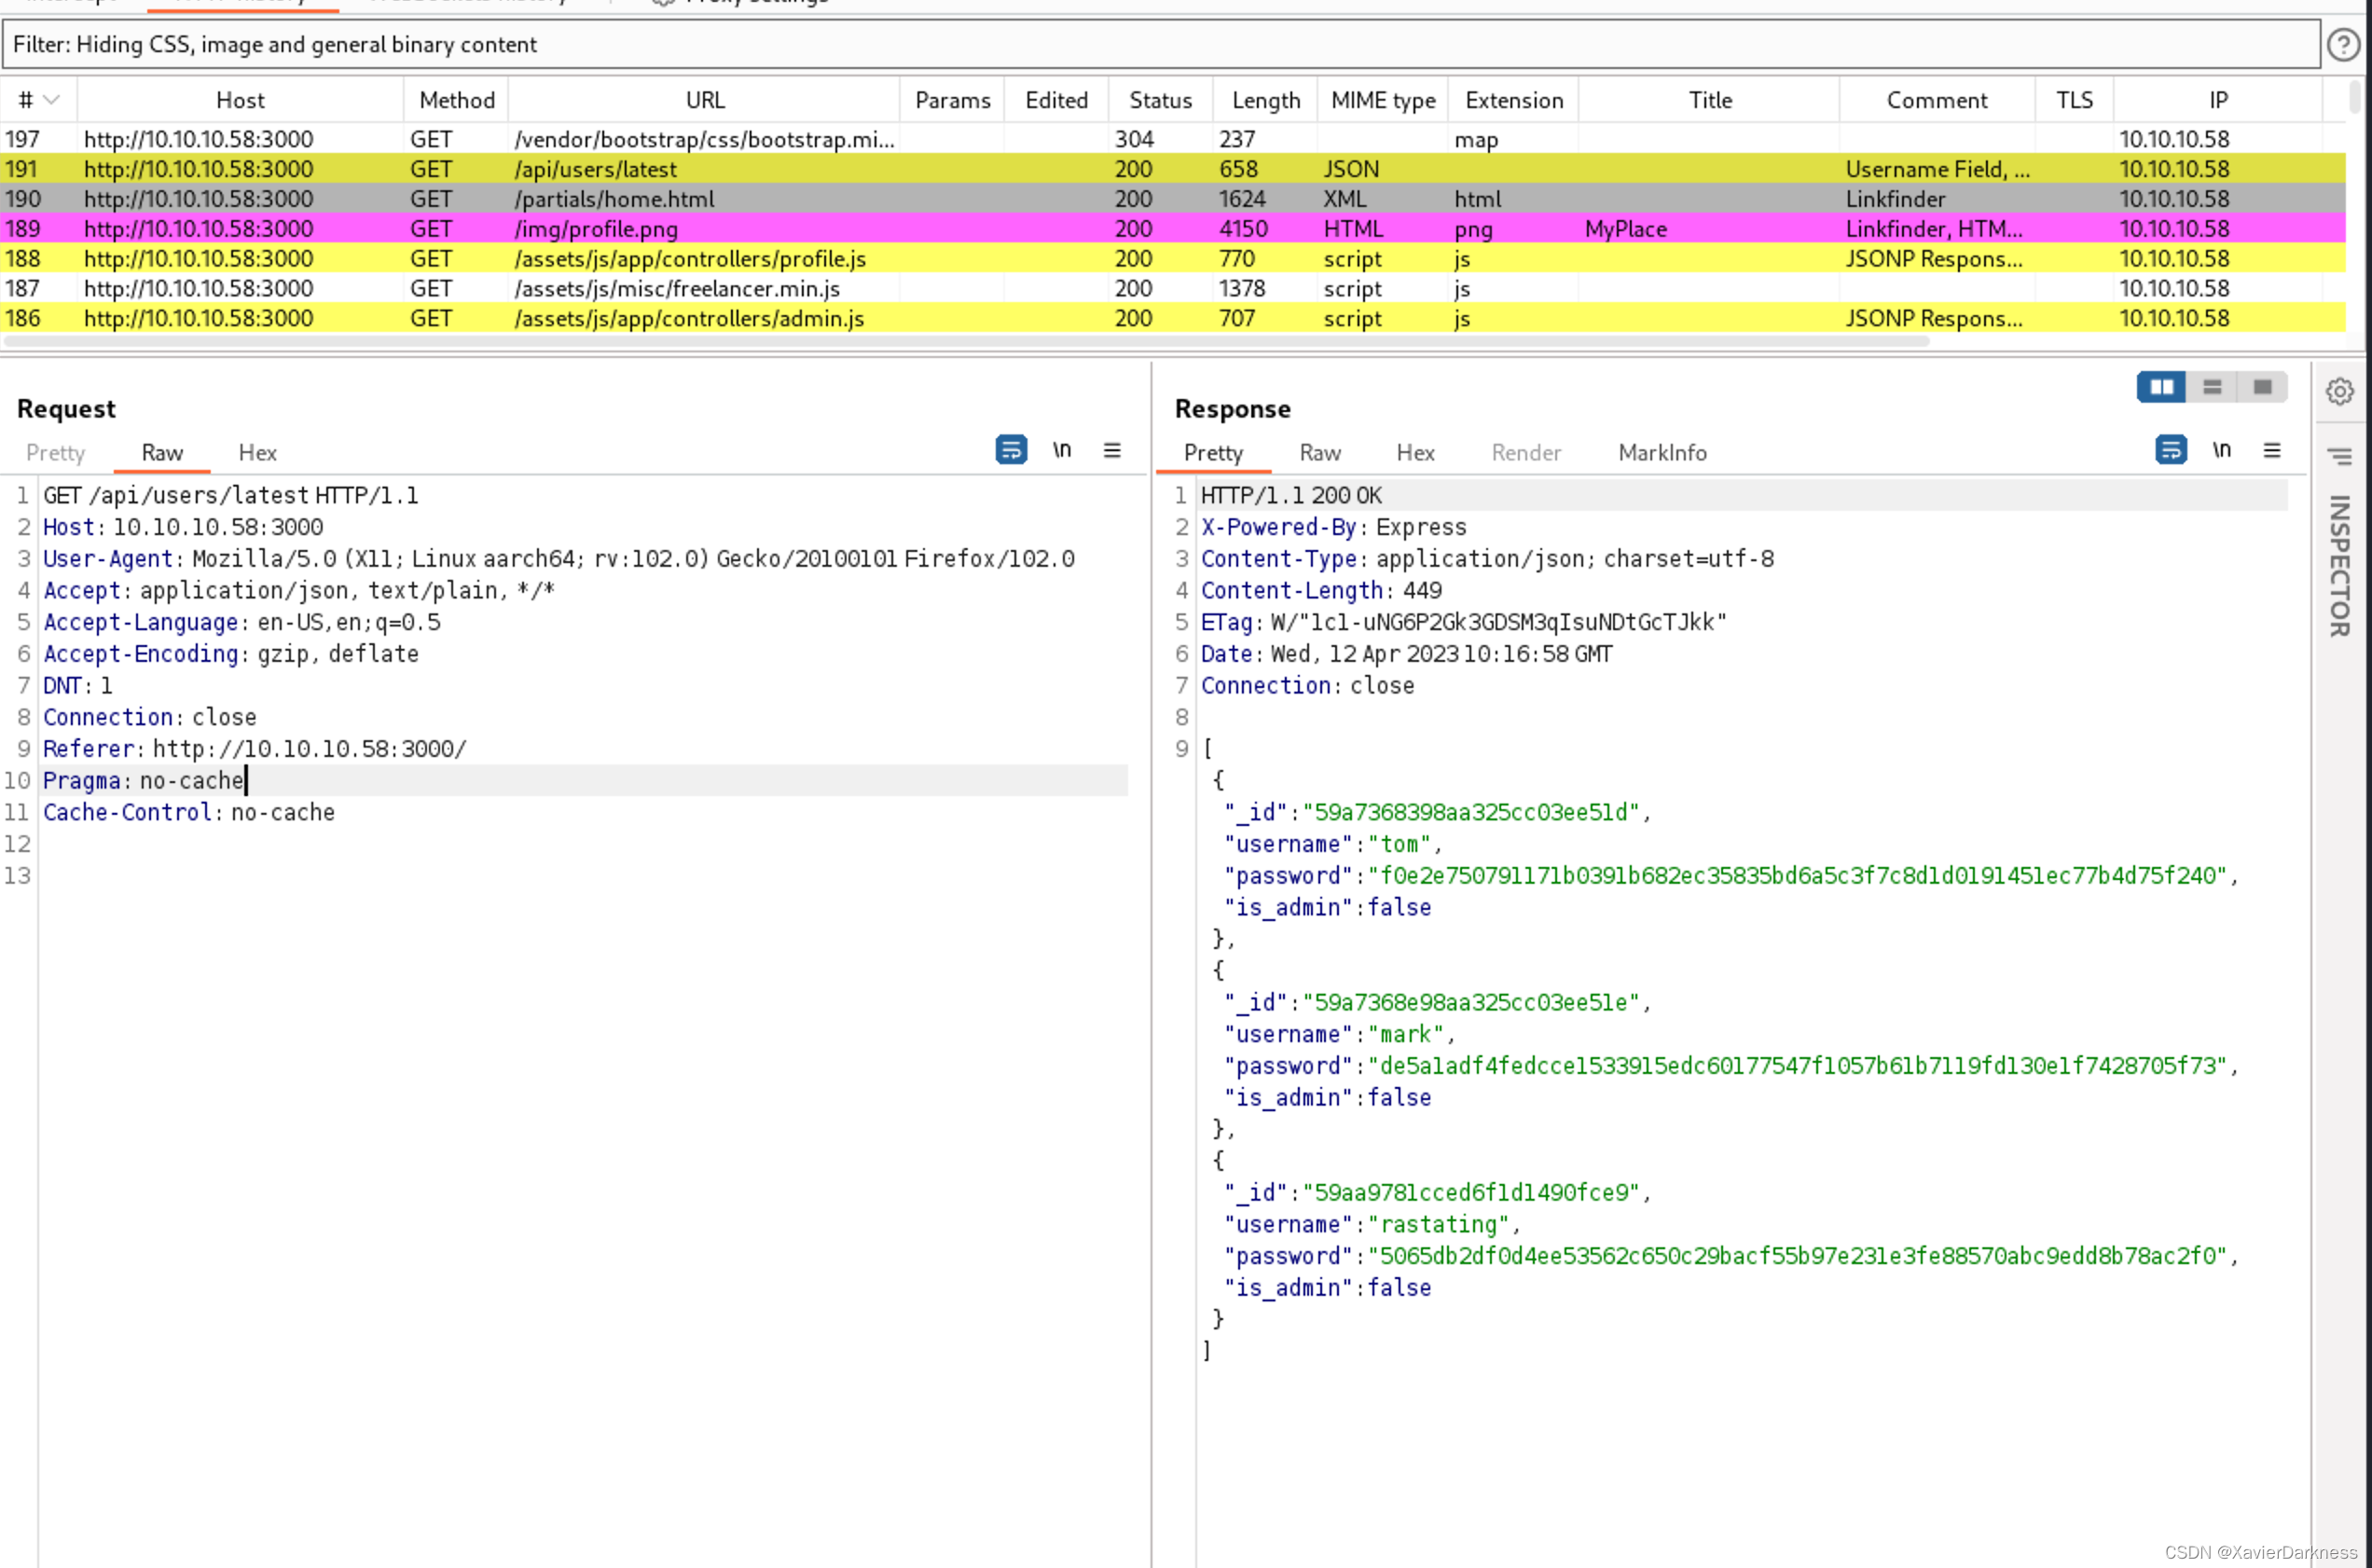The width and height of the screenshot is (2372, 1568).
Task: Select history row 197 bootstrap.mi...
Action: pyautogui.click(x=1173, y=139)
